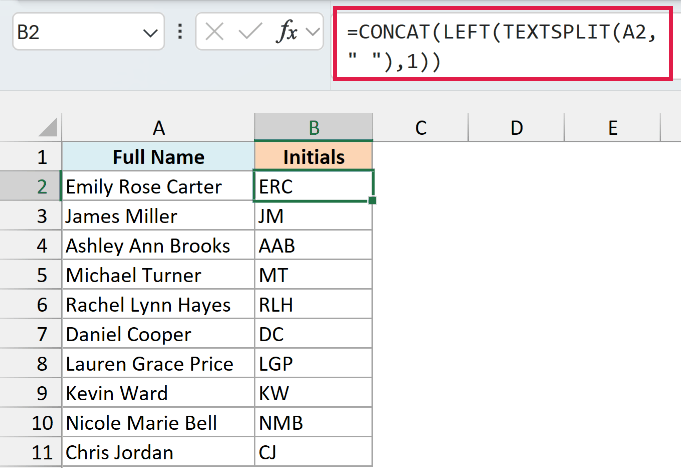Click the cell Kevin Ward
681x468 pixels.
click(158, 393)
